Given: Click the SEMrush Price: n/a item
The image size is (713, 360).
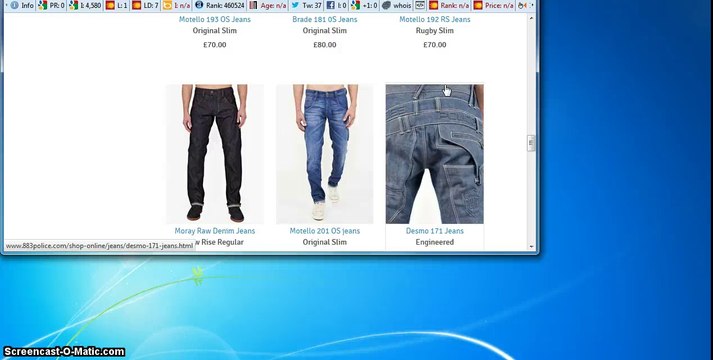Looking at the screenshot, I should pos(493,5).
